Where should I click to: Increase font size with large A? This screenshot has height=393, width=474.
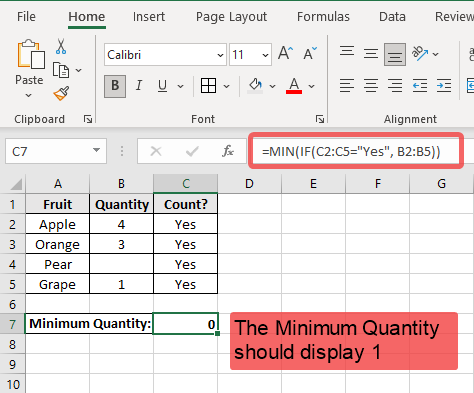[x=285, y=53]
